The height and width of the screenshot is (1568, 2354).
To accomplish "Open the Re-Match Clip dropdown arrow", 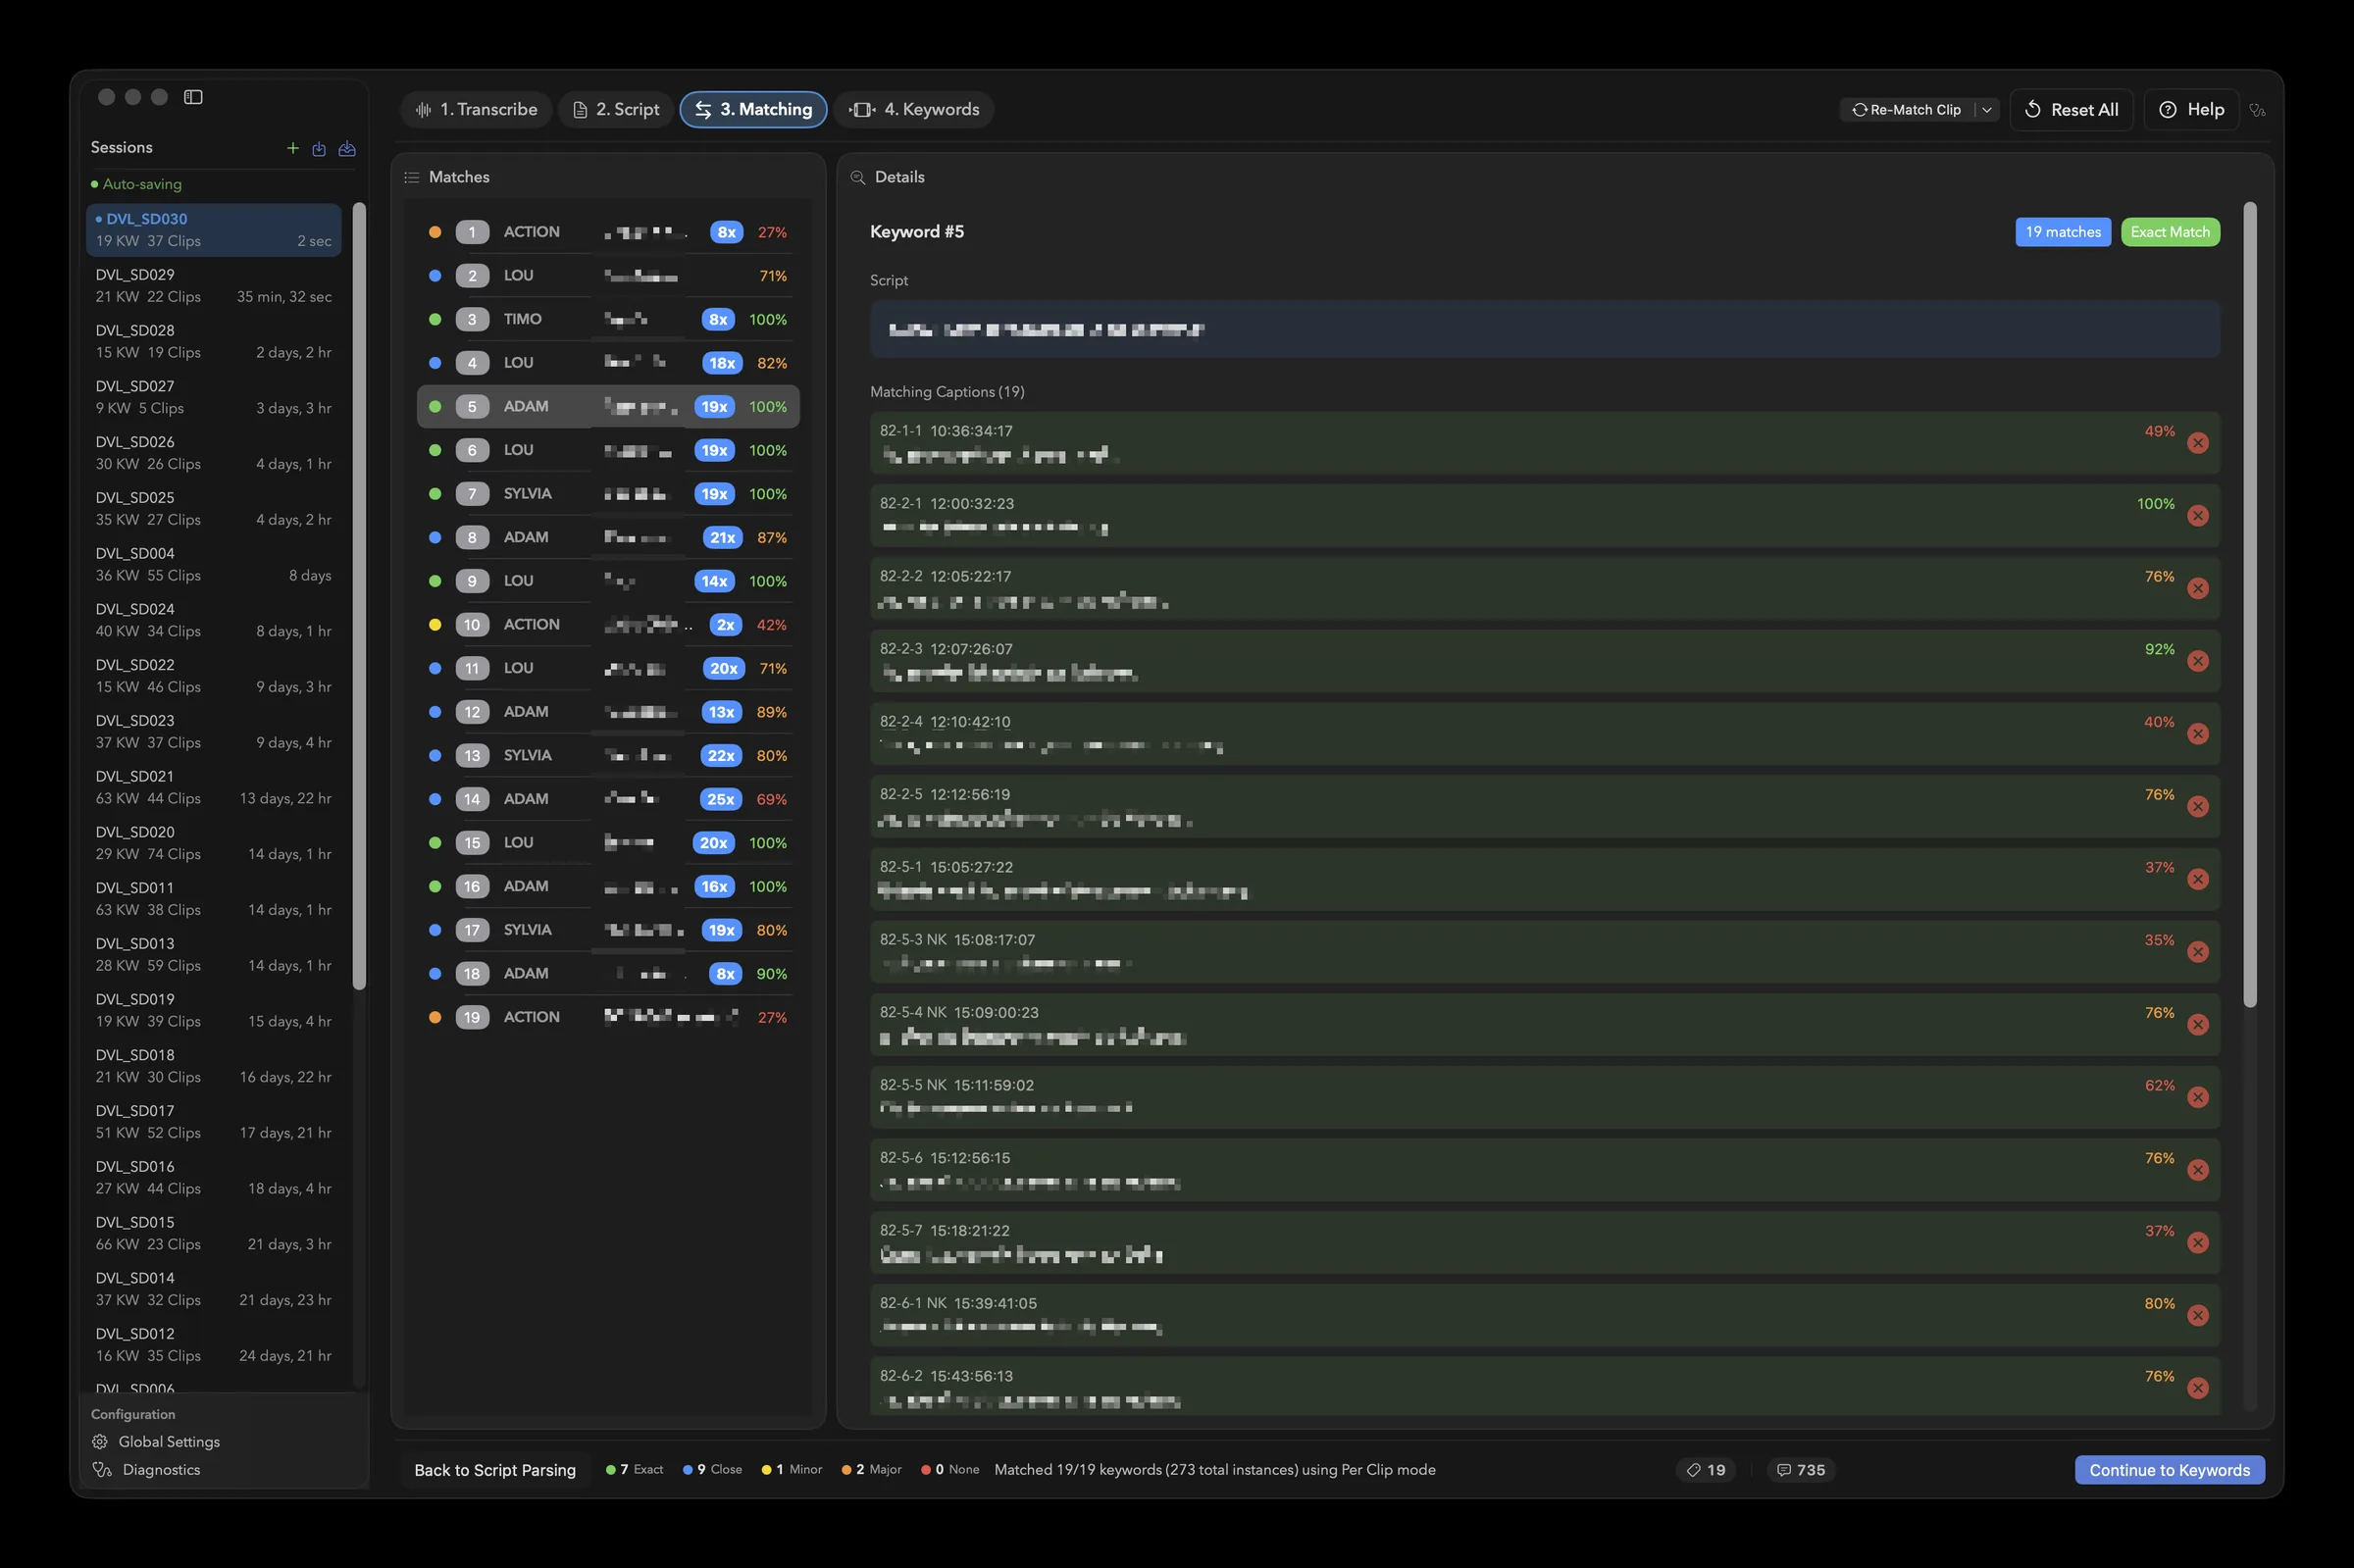I will tap(1986, 110).
